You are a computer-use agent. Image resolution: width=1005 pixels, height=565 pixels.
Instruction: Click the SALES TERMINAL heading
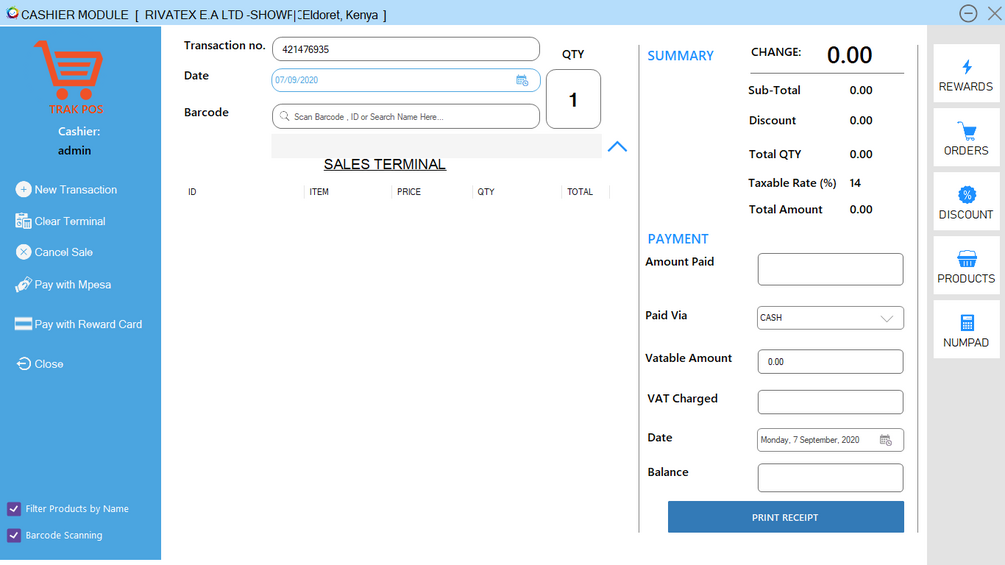[385, 165]
